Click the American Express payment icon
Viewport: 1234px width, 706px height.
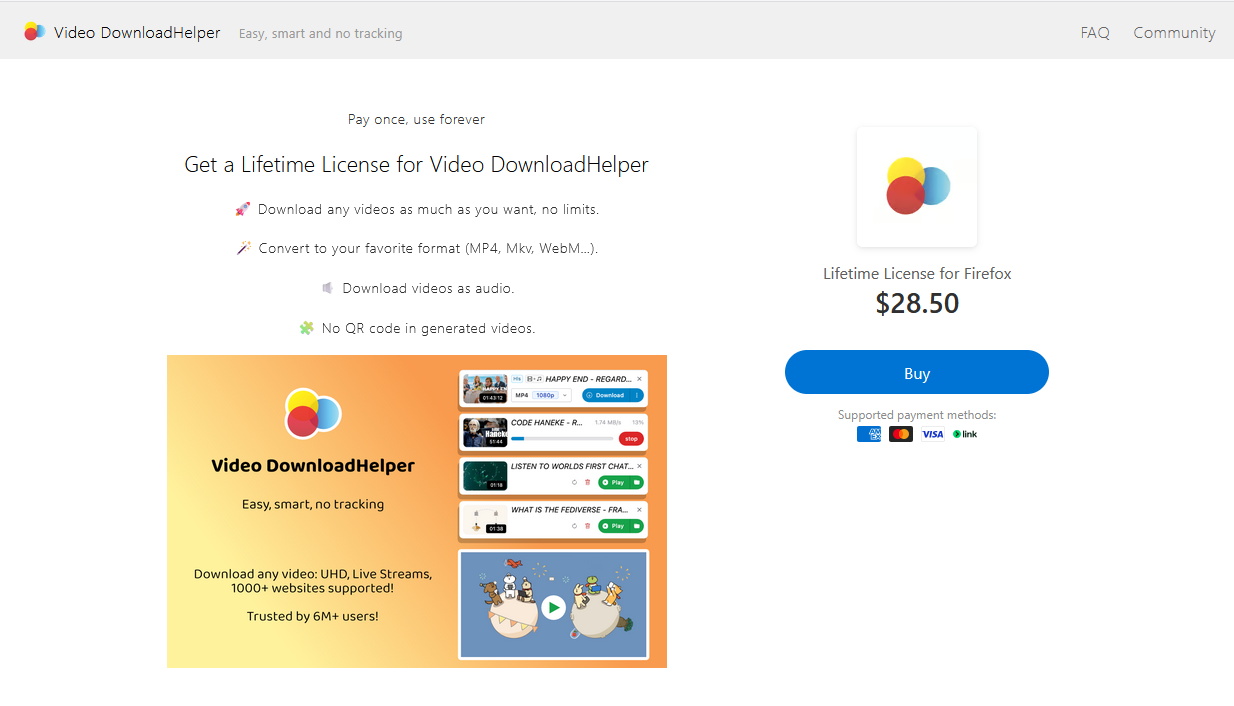(869, 434)
